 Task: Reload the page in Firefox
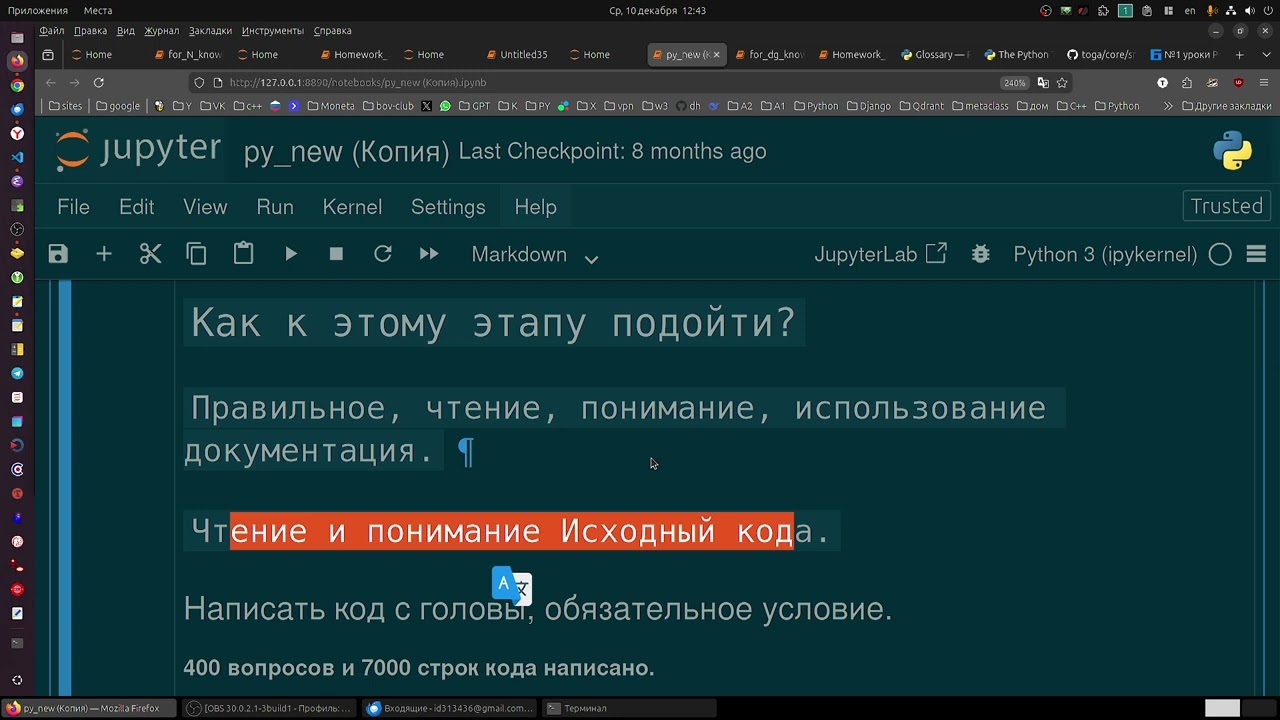98,82
